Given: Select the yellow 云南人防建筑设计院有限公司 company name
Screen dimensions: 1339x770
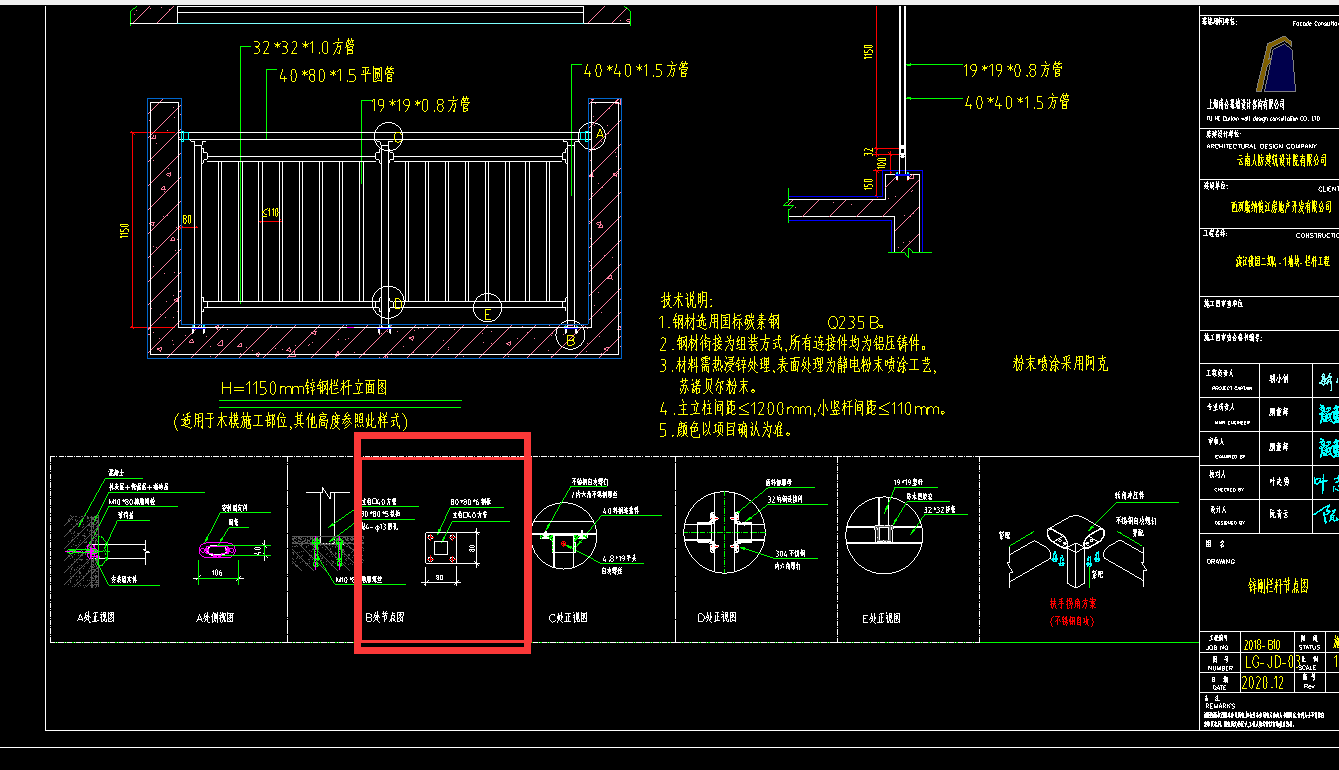Looking at the screenshot, I should 1281,160.
